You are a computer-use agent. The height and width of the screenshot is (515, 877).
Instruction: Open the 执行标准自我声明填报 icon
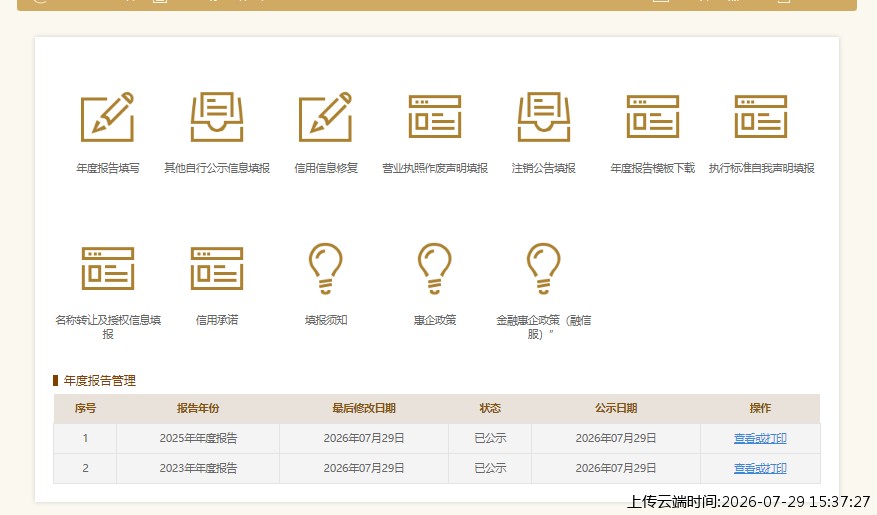pos(761,117)
